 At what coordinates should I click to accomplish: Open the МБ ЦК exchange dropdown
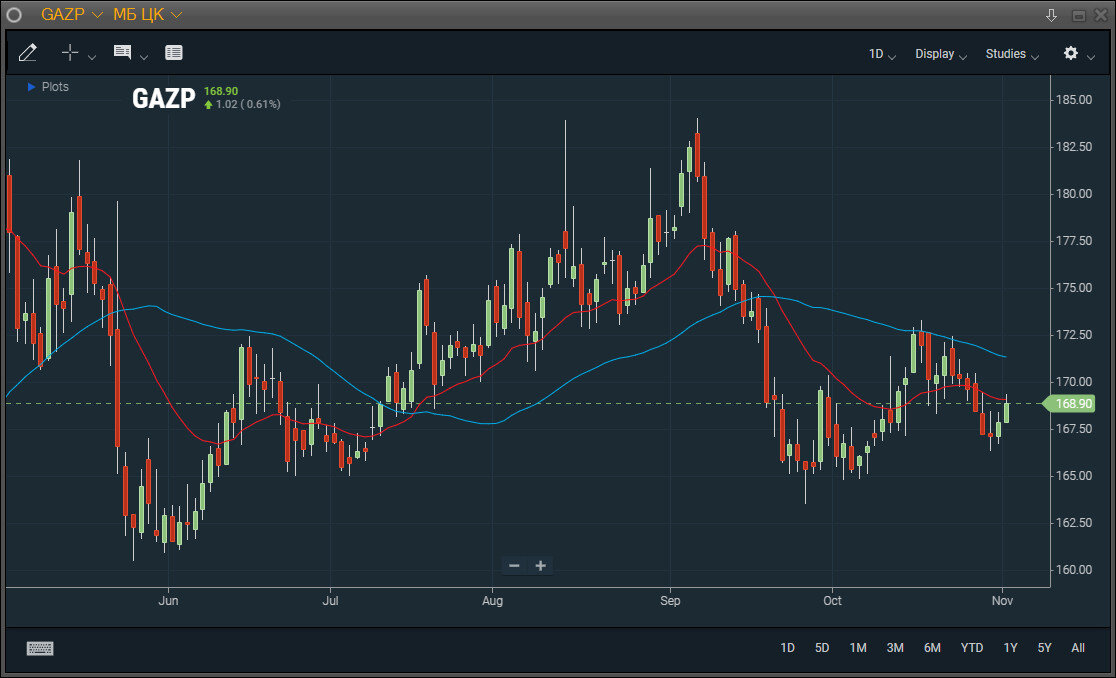tap(147, 14)
